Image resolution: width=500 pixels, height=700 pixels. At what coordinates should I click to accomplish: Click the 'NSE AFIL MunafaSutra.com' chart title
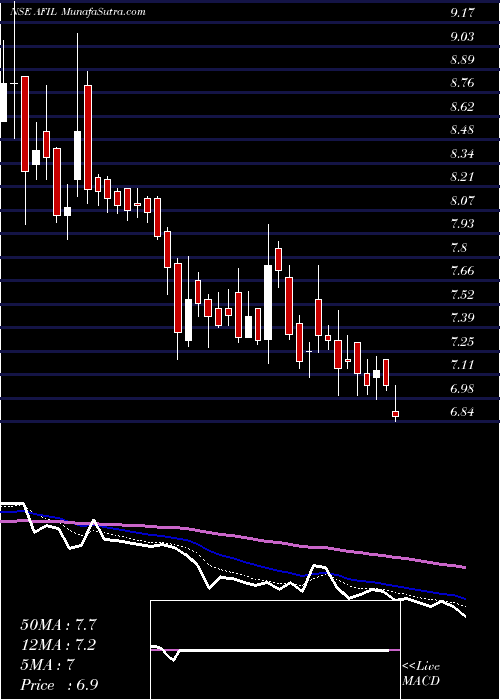click(78, 12)
